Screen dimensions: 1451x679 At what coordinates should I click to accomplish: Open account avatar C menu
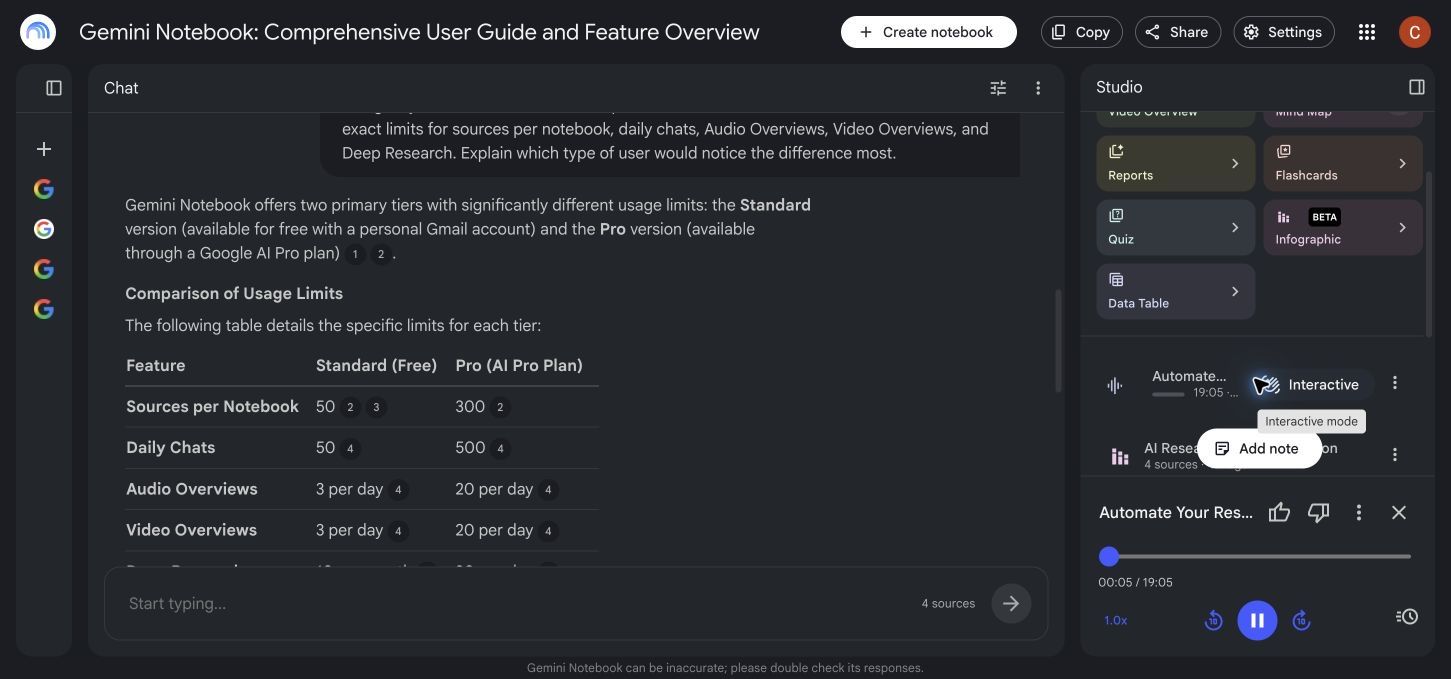(1415, 32)
